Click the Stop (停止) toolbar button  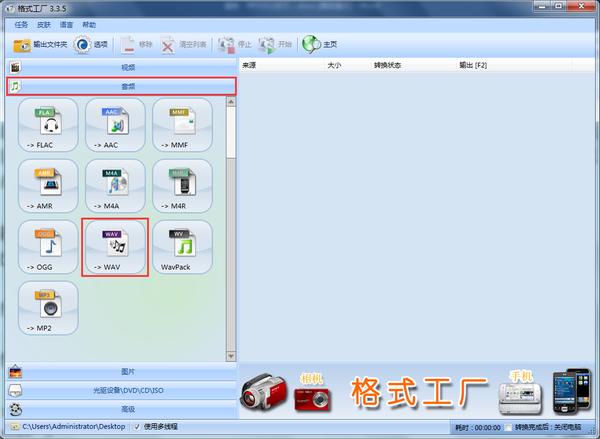tap(235, 45)
